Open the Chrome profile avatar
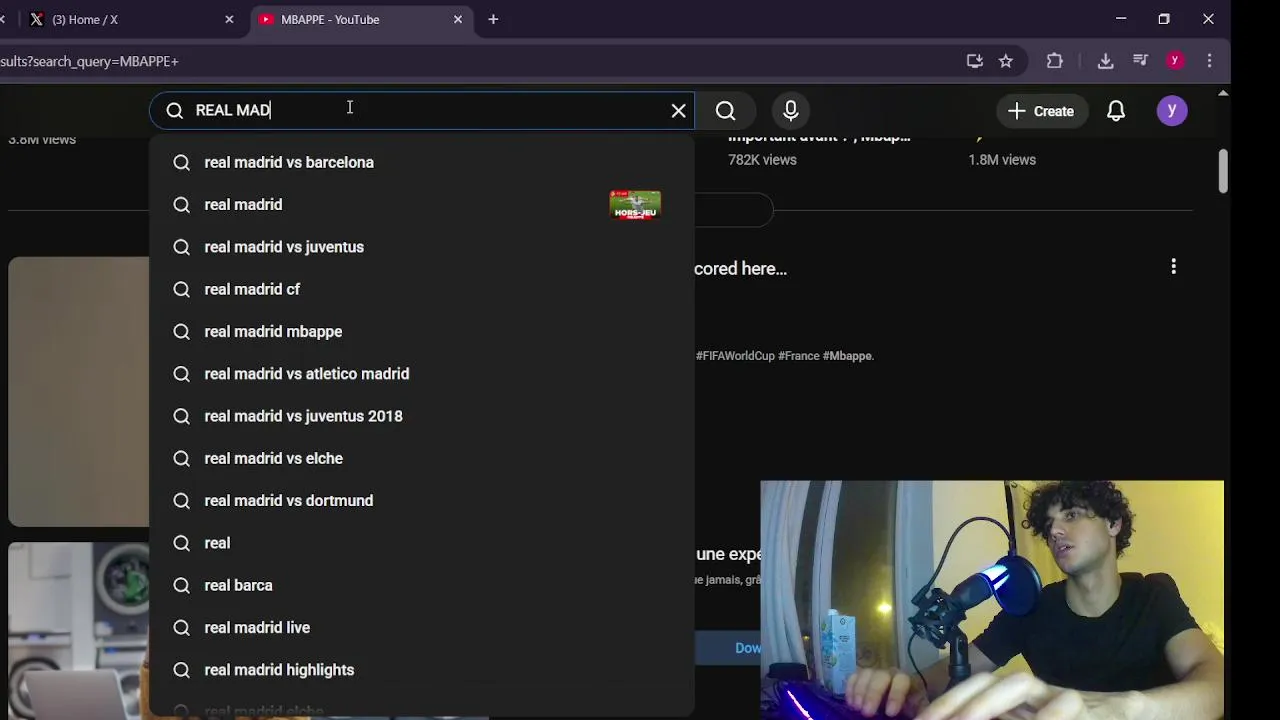The height and width of the screenshot is (720, 1280). [x=1175, y=61]
